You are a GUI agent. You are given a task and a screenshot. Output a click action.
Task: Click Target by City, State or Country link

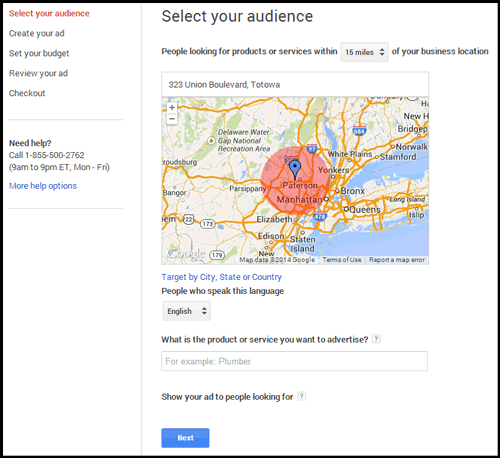tap(222, 277)
